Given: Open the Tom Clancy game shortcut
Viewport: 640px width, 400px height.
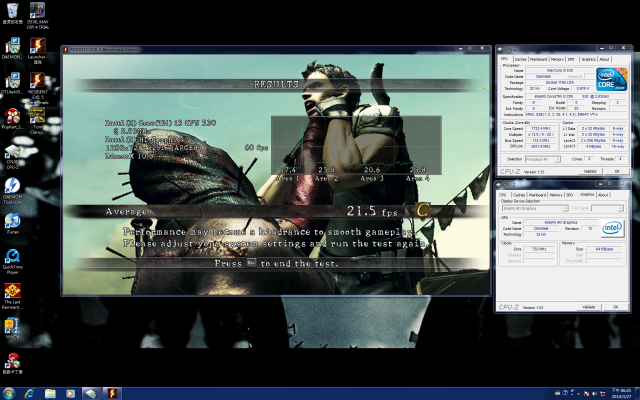Looking at the screenshot, I should (37, 121).
